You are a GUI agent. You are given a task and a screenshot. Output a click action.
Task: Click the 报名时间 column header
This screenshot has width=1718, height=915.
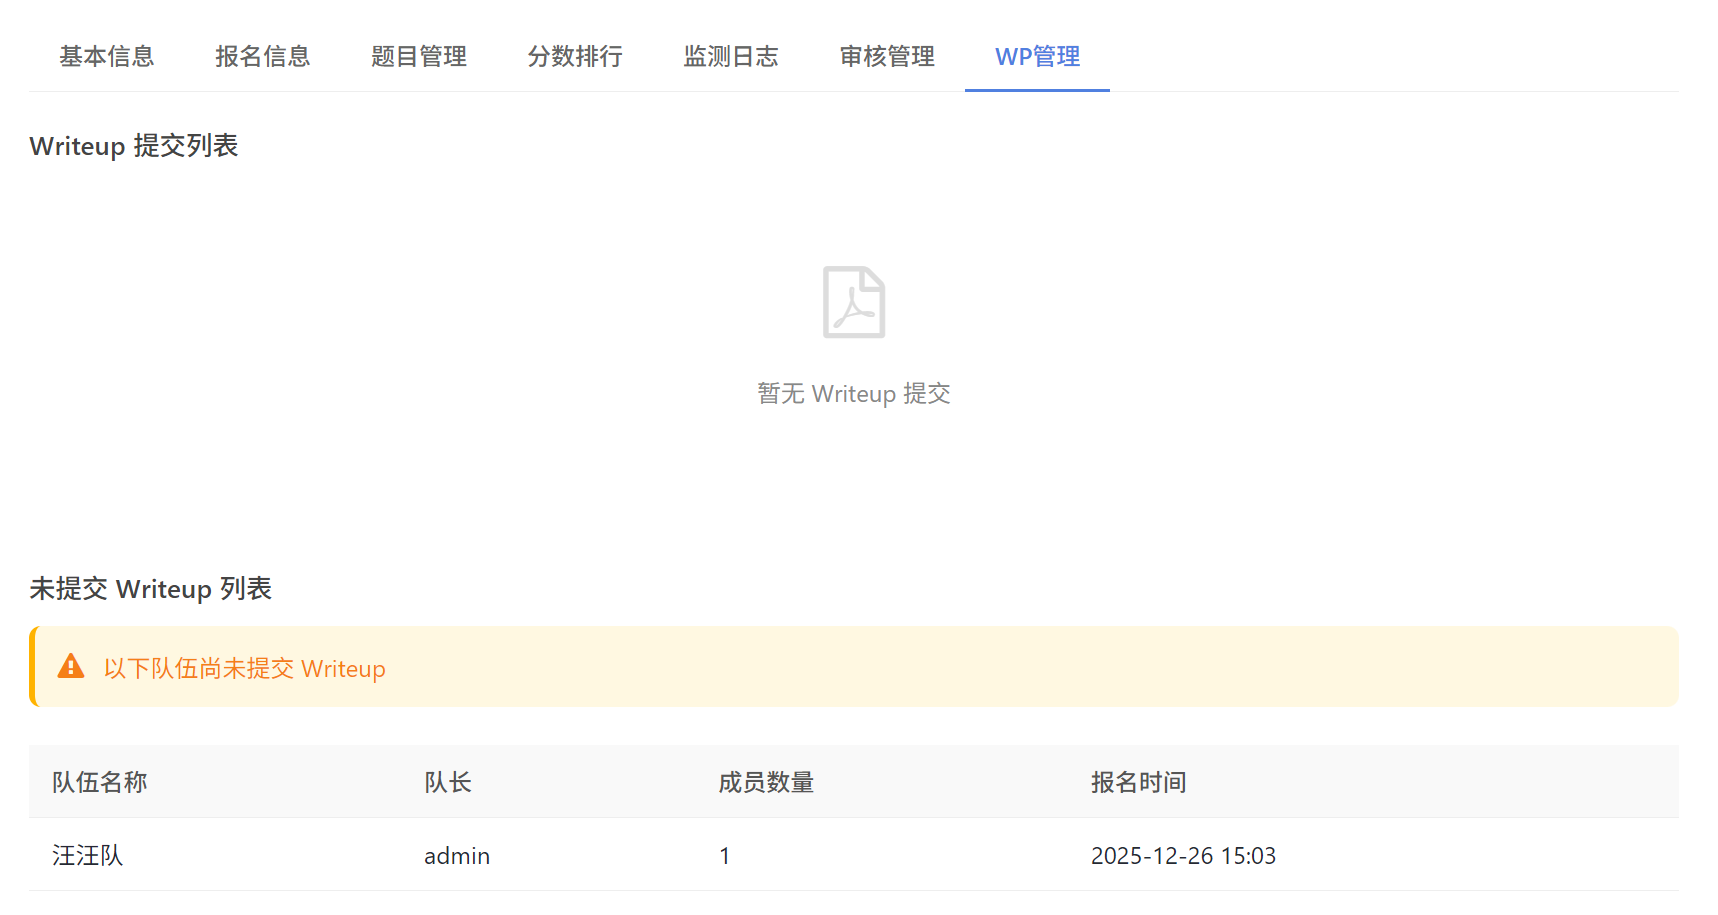pyautogui.click(x=1138, y=782)
